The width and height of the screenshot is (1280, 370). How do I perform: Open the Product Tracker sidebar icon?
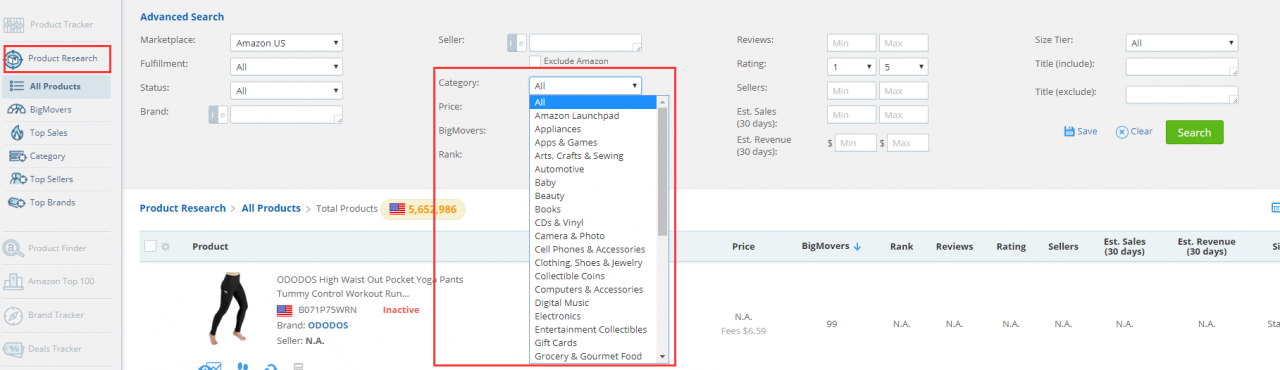(14, 23)
